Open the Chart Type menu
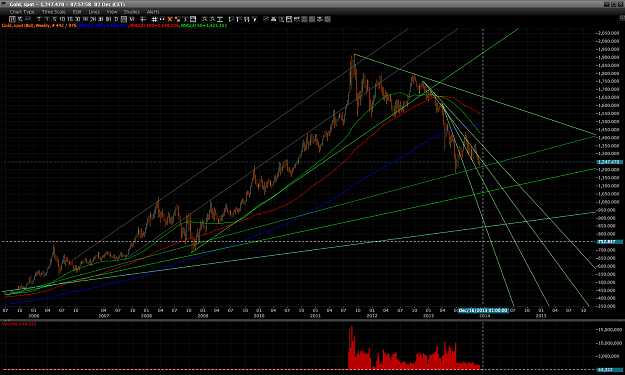Image resolution: width=625 pixels, height=375 pixels. pyautogui.click(x=22, y=12)
